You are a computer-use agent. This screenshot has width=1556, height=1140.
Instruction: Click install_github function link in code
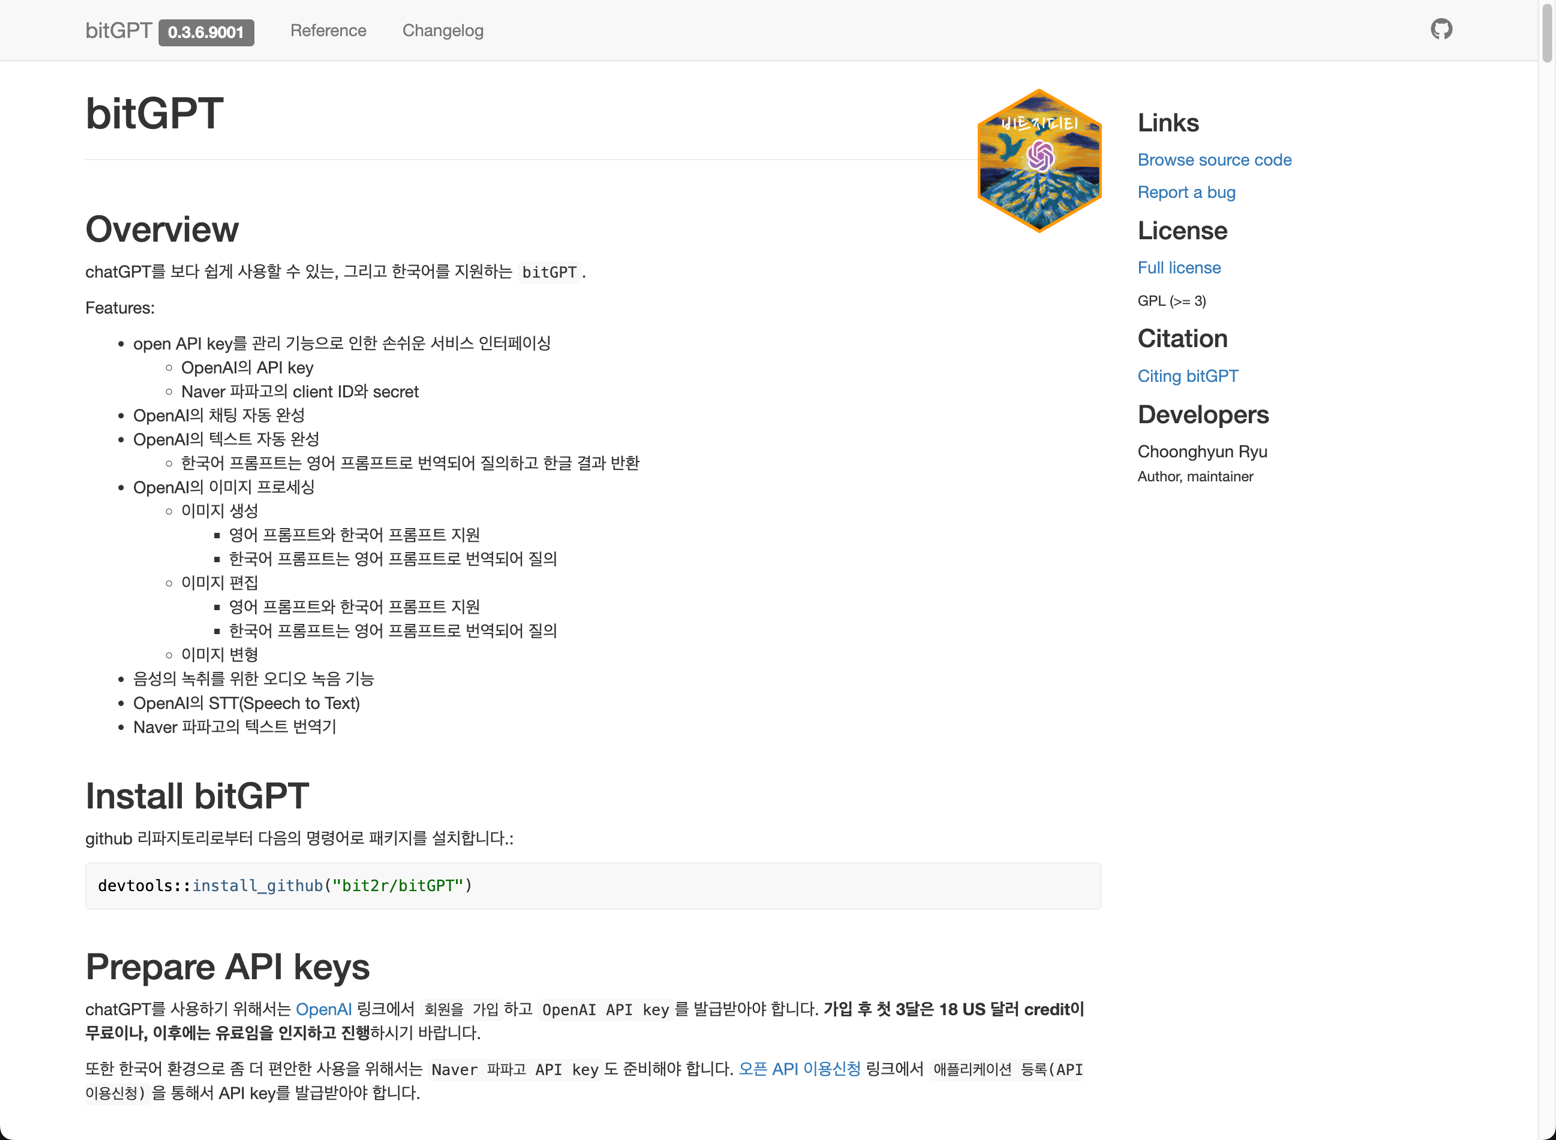pyautogui.click(x=257, y=886)
